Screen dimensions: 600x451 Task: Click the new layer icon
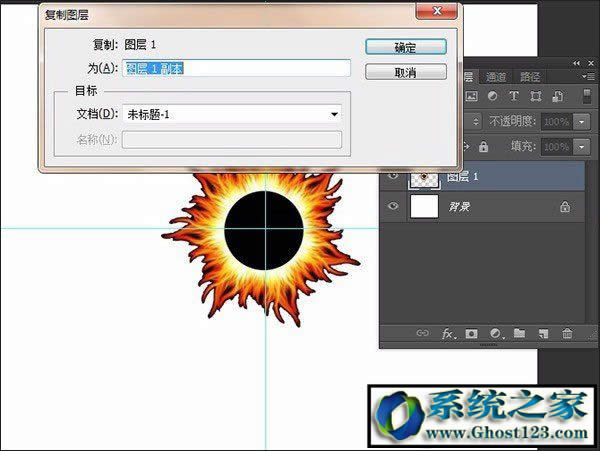click(543, 333)
